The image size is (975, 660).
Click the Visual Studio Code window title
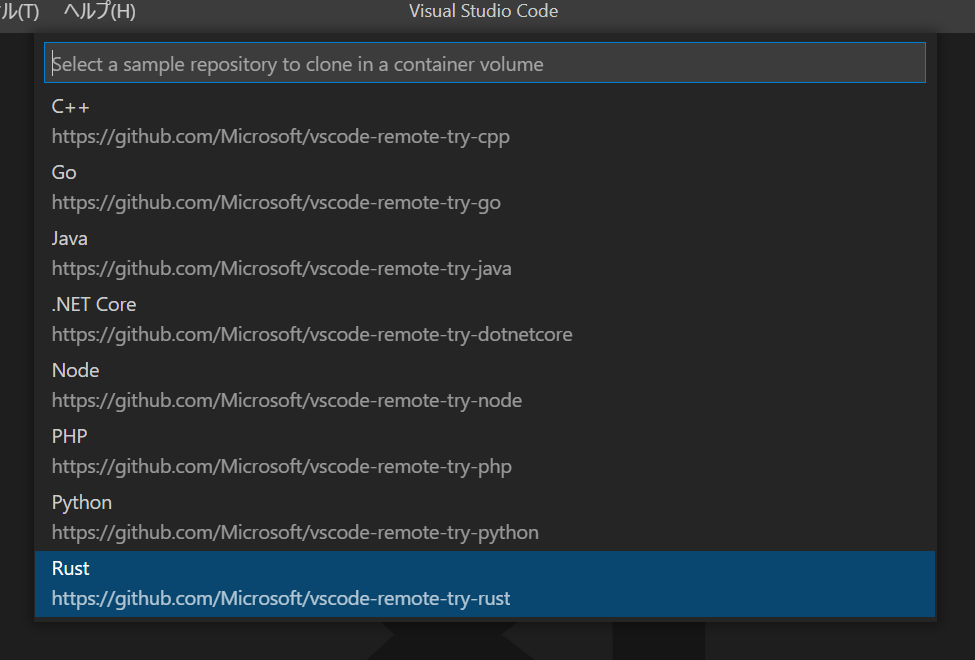(484, 11)
